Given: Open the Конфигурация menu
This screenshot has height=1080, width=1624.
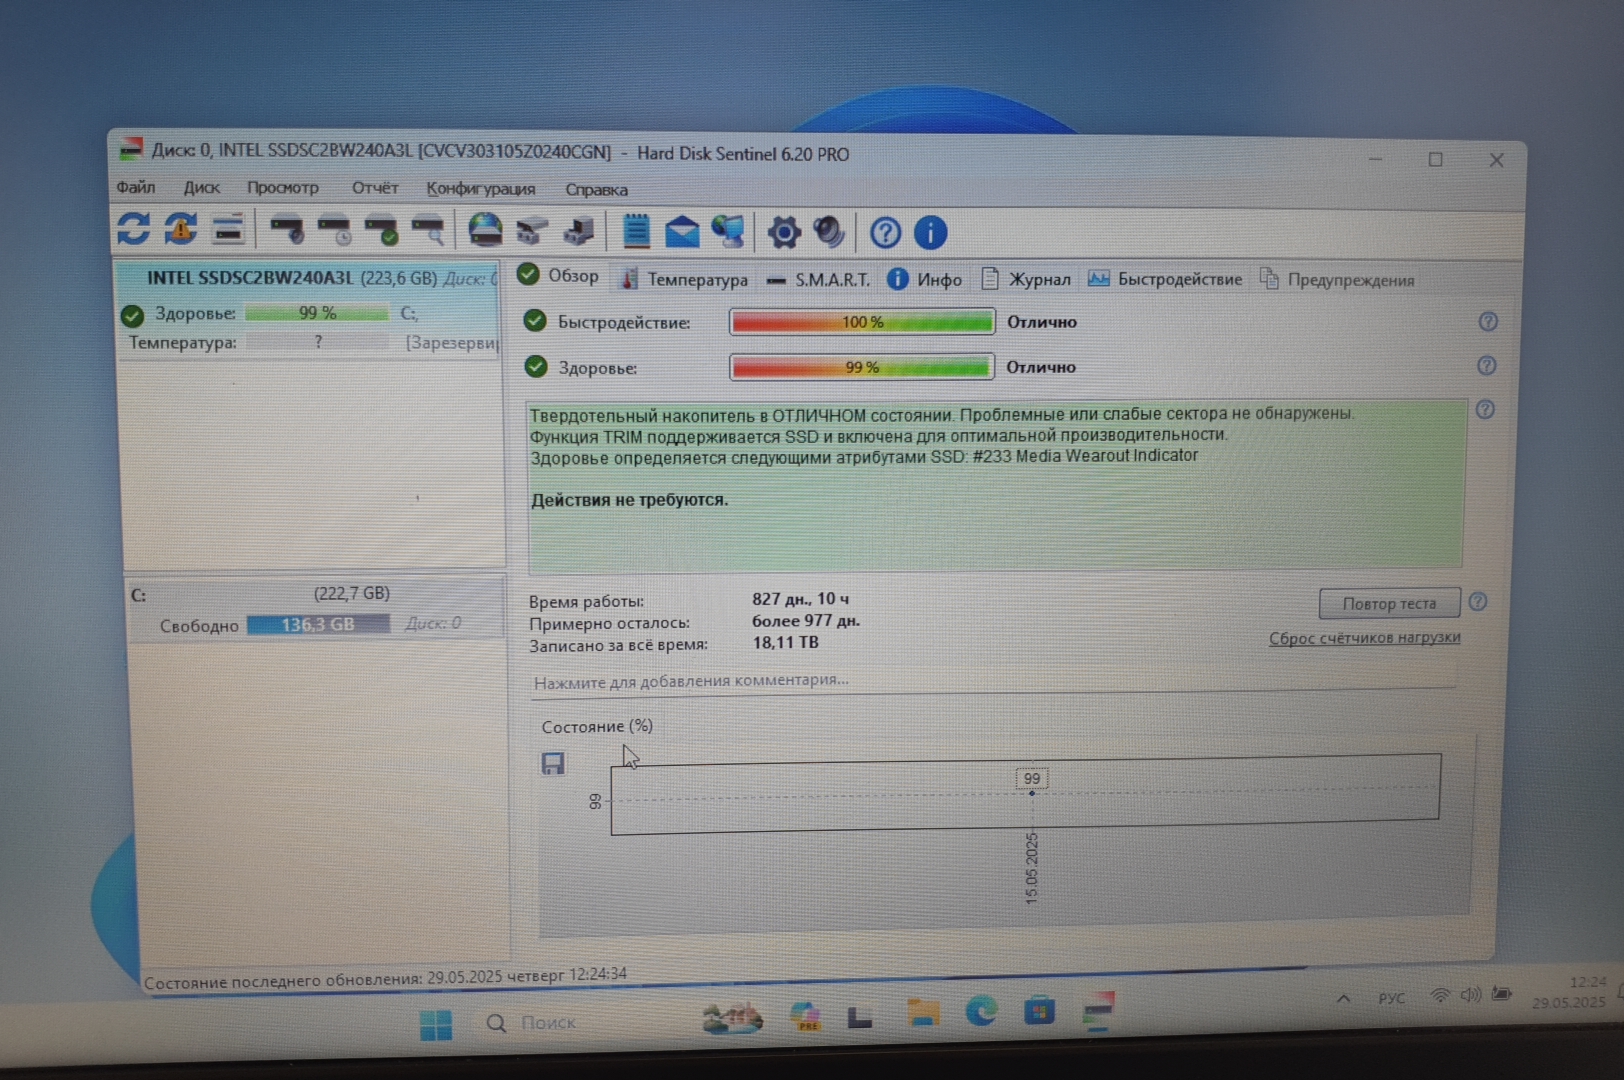Looking at the screenshot, I should [481, 189].
